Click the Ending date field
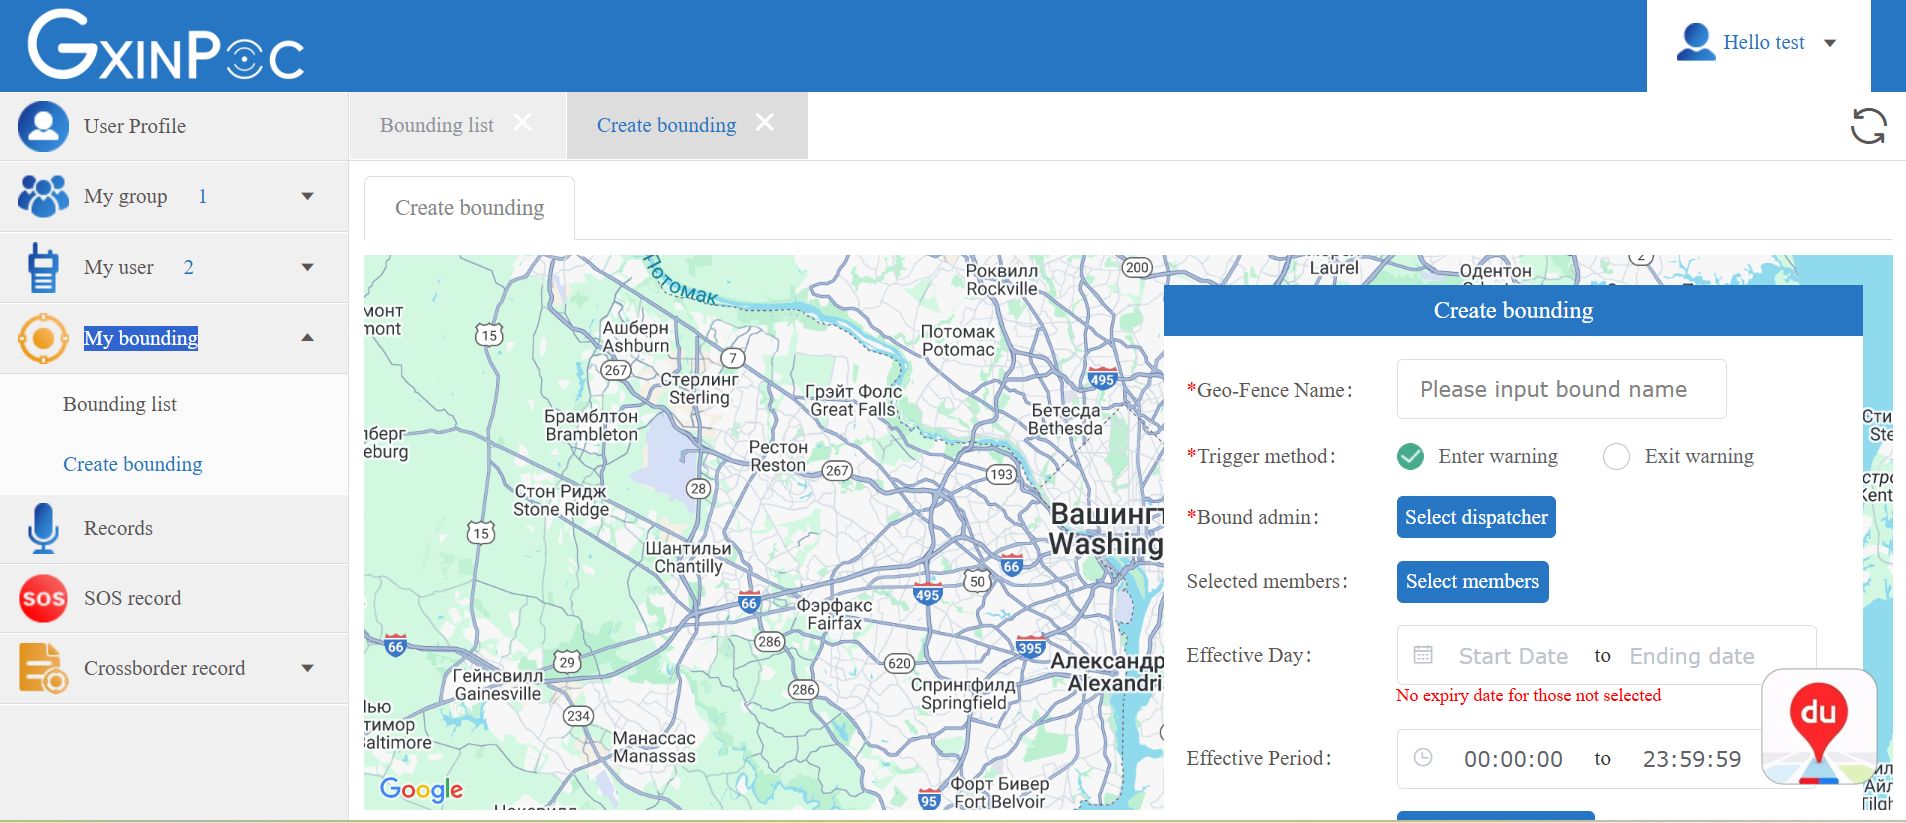 pos(1692,656)
